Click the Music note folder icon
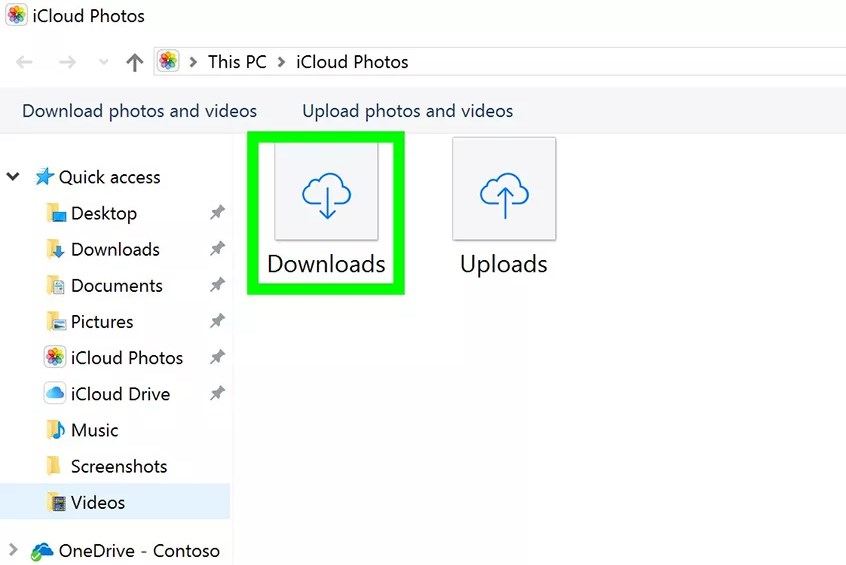The height and width of the screenshot is (565, 846). click(56, 430)
